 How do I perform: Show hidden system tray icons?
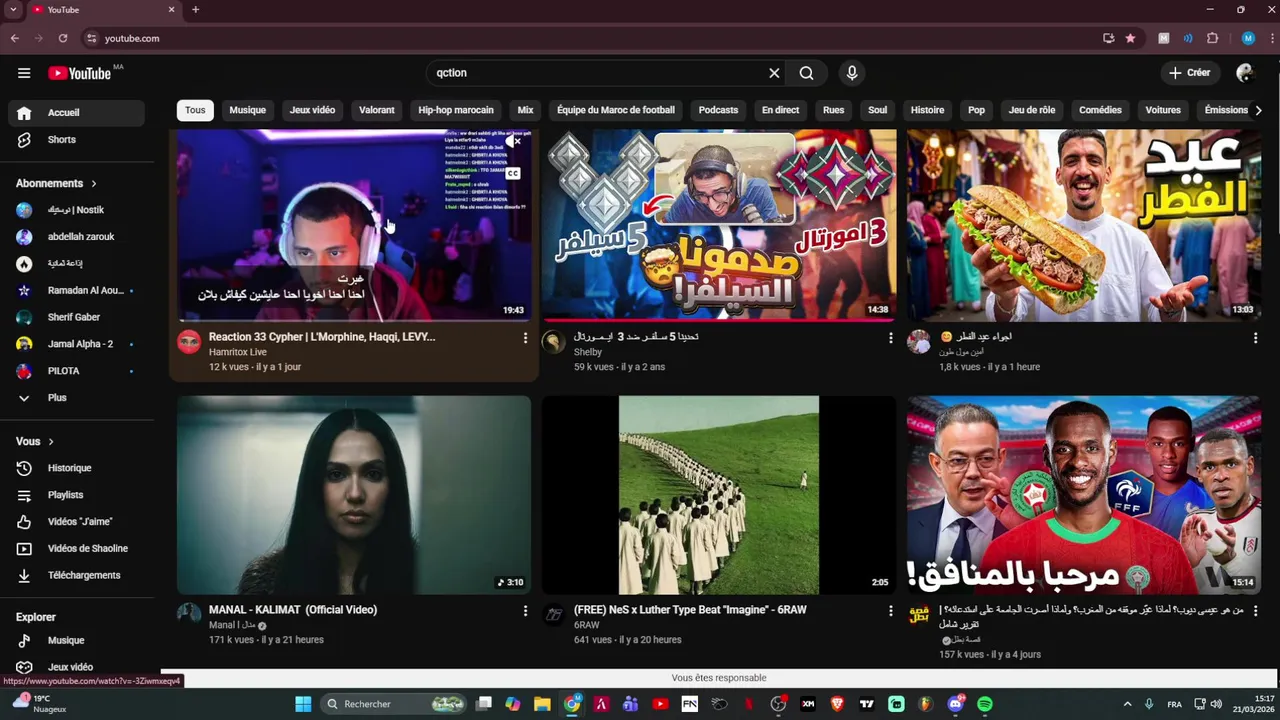click(1127, 704)
